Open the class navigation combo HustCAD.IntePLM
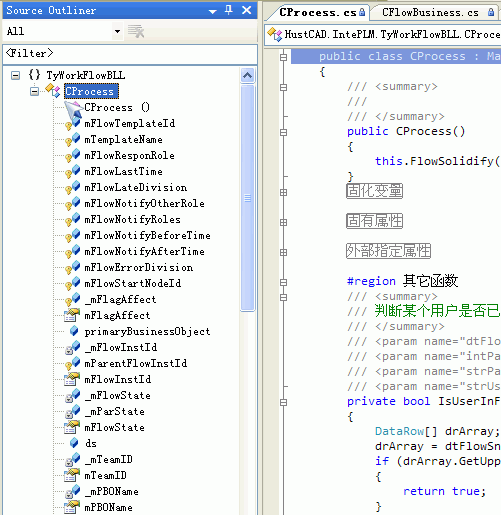This screenshot has height=515, width=501. pos(383,34)
